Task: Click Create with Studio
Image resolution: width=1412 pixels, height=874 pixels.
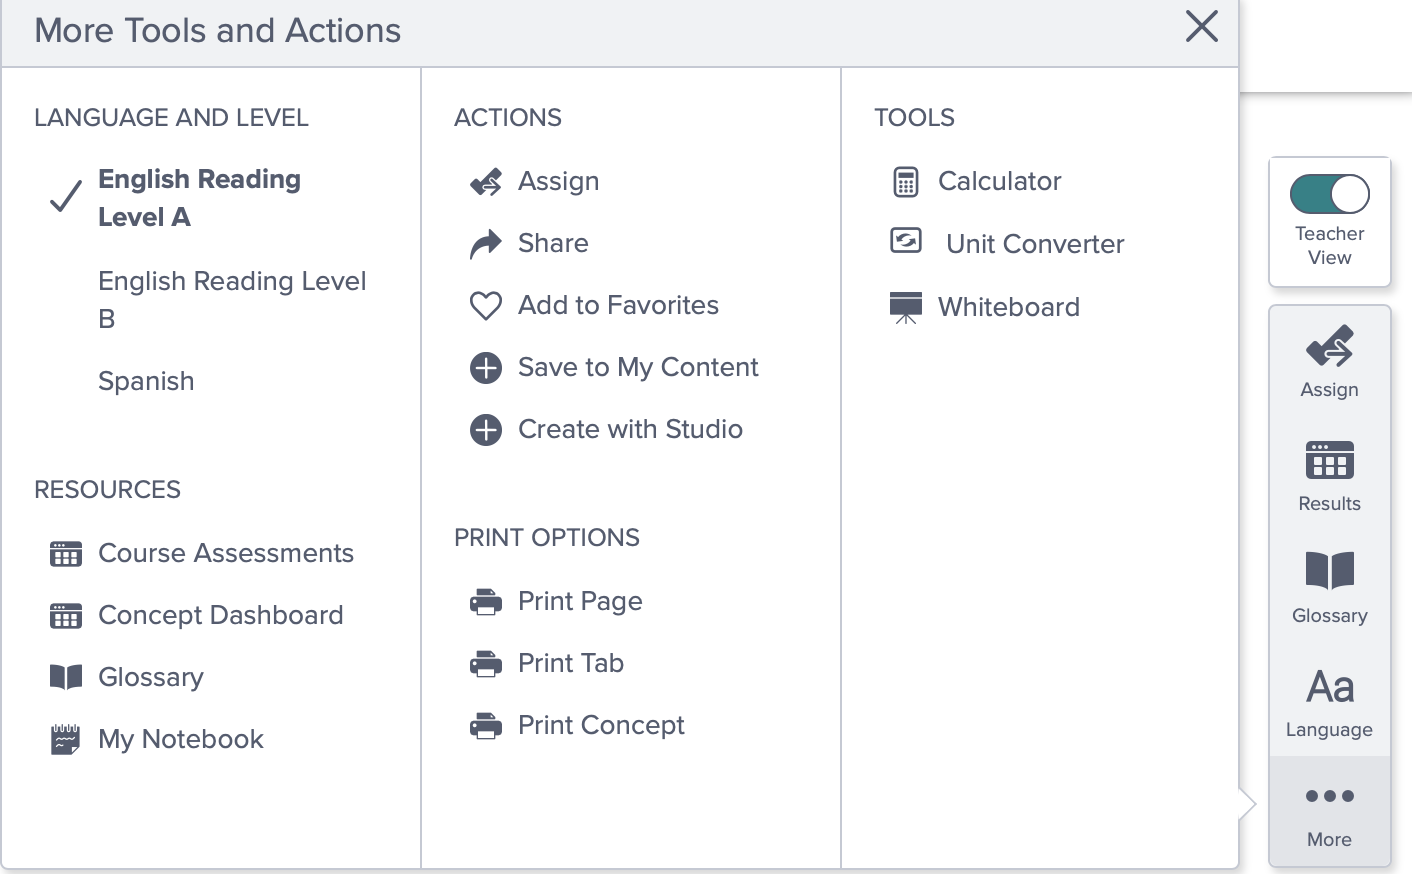Action: click(x=606, y=429)
